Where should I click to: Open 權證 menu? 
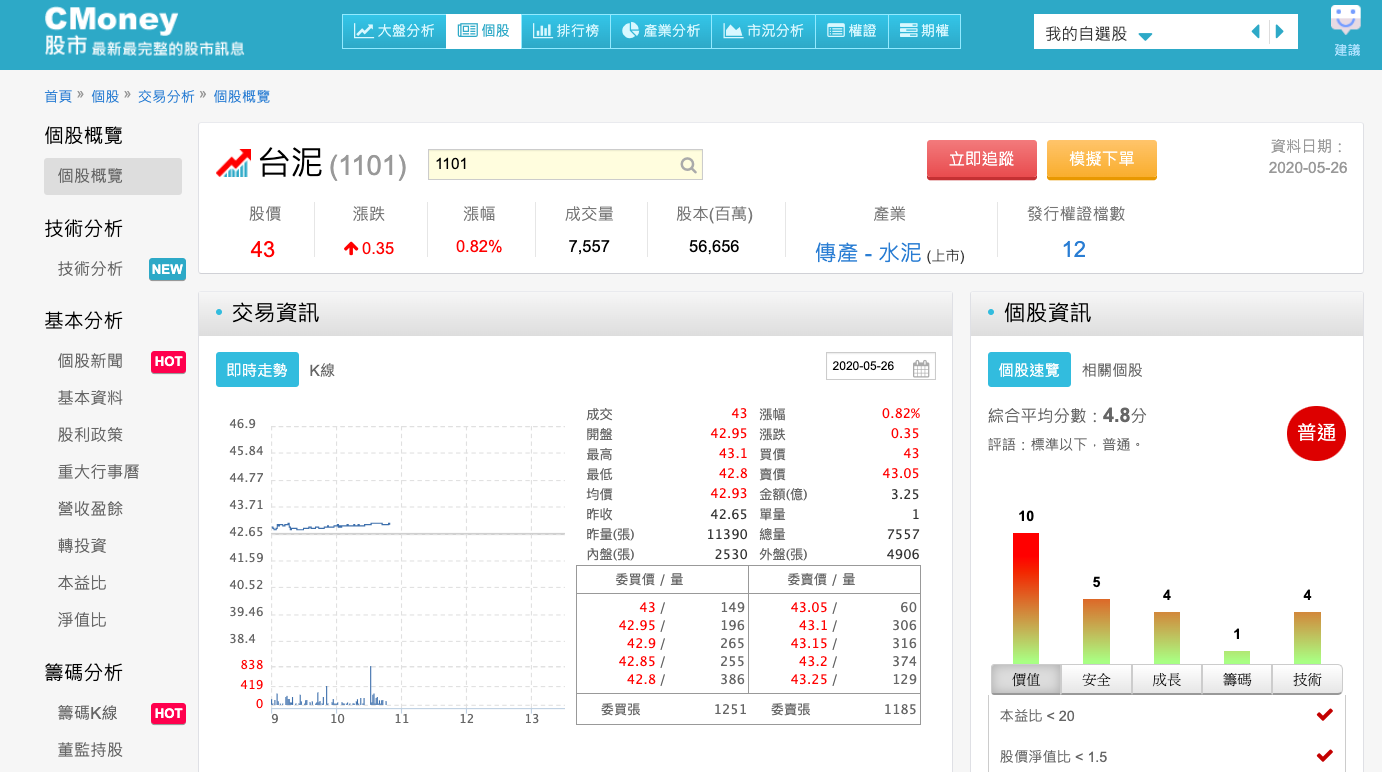pos(852,31)
